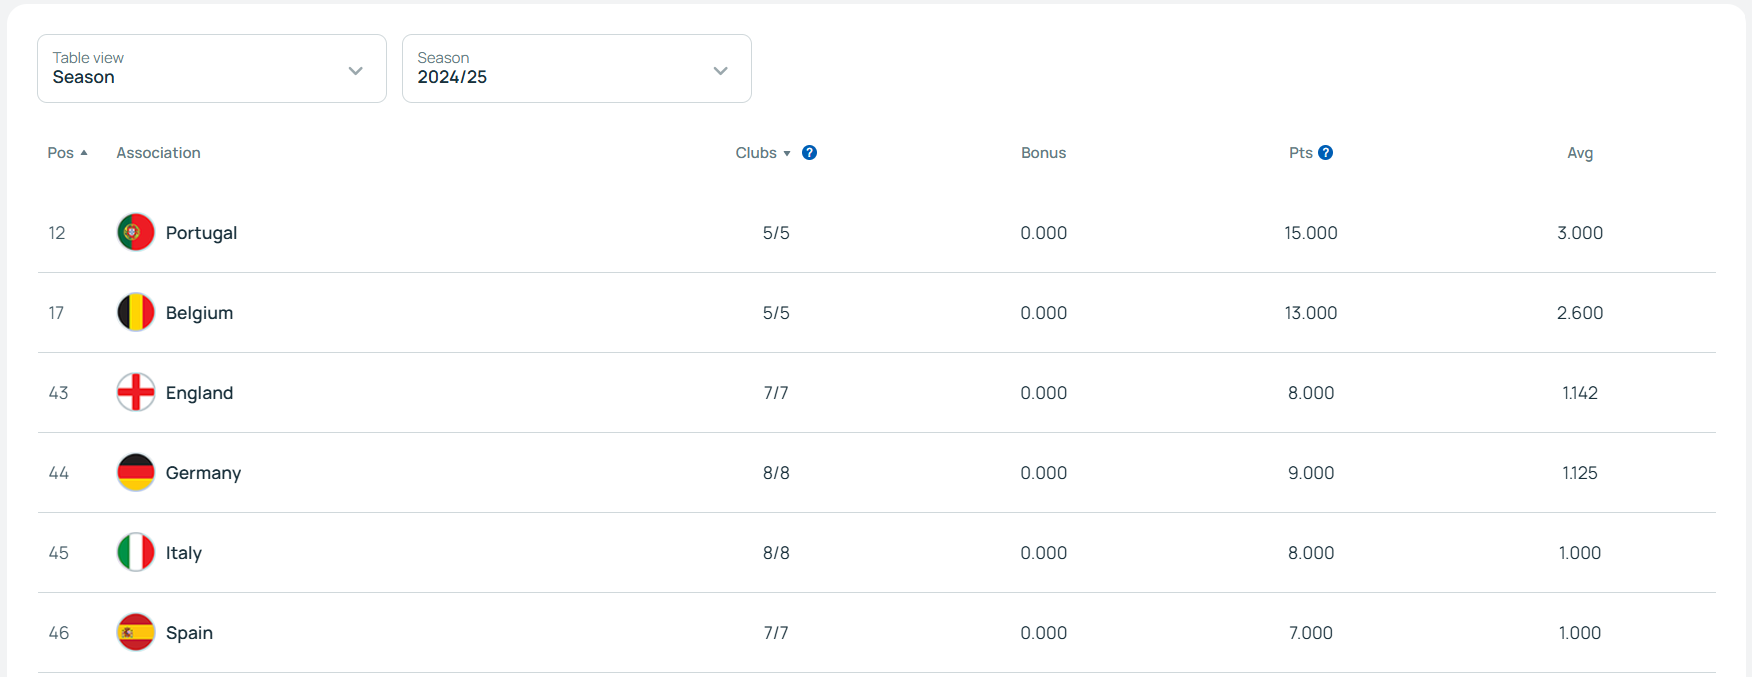Screen dimensions: 1752x677
Task: Open the Portugal association link
Action: [x=201, y=233]
